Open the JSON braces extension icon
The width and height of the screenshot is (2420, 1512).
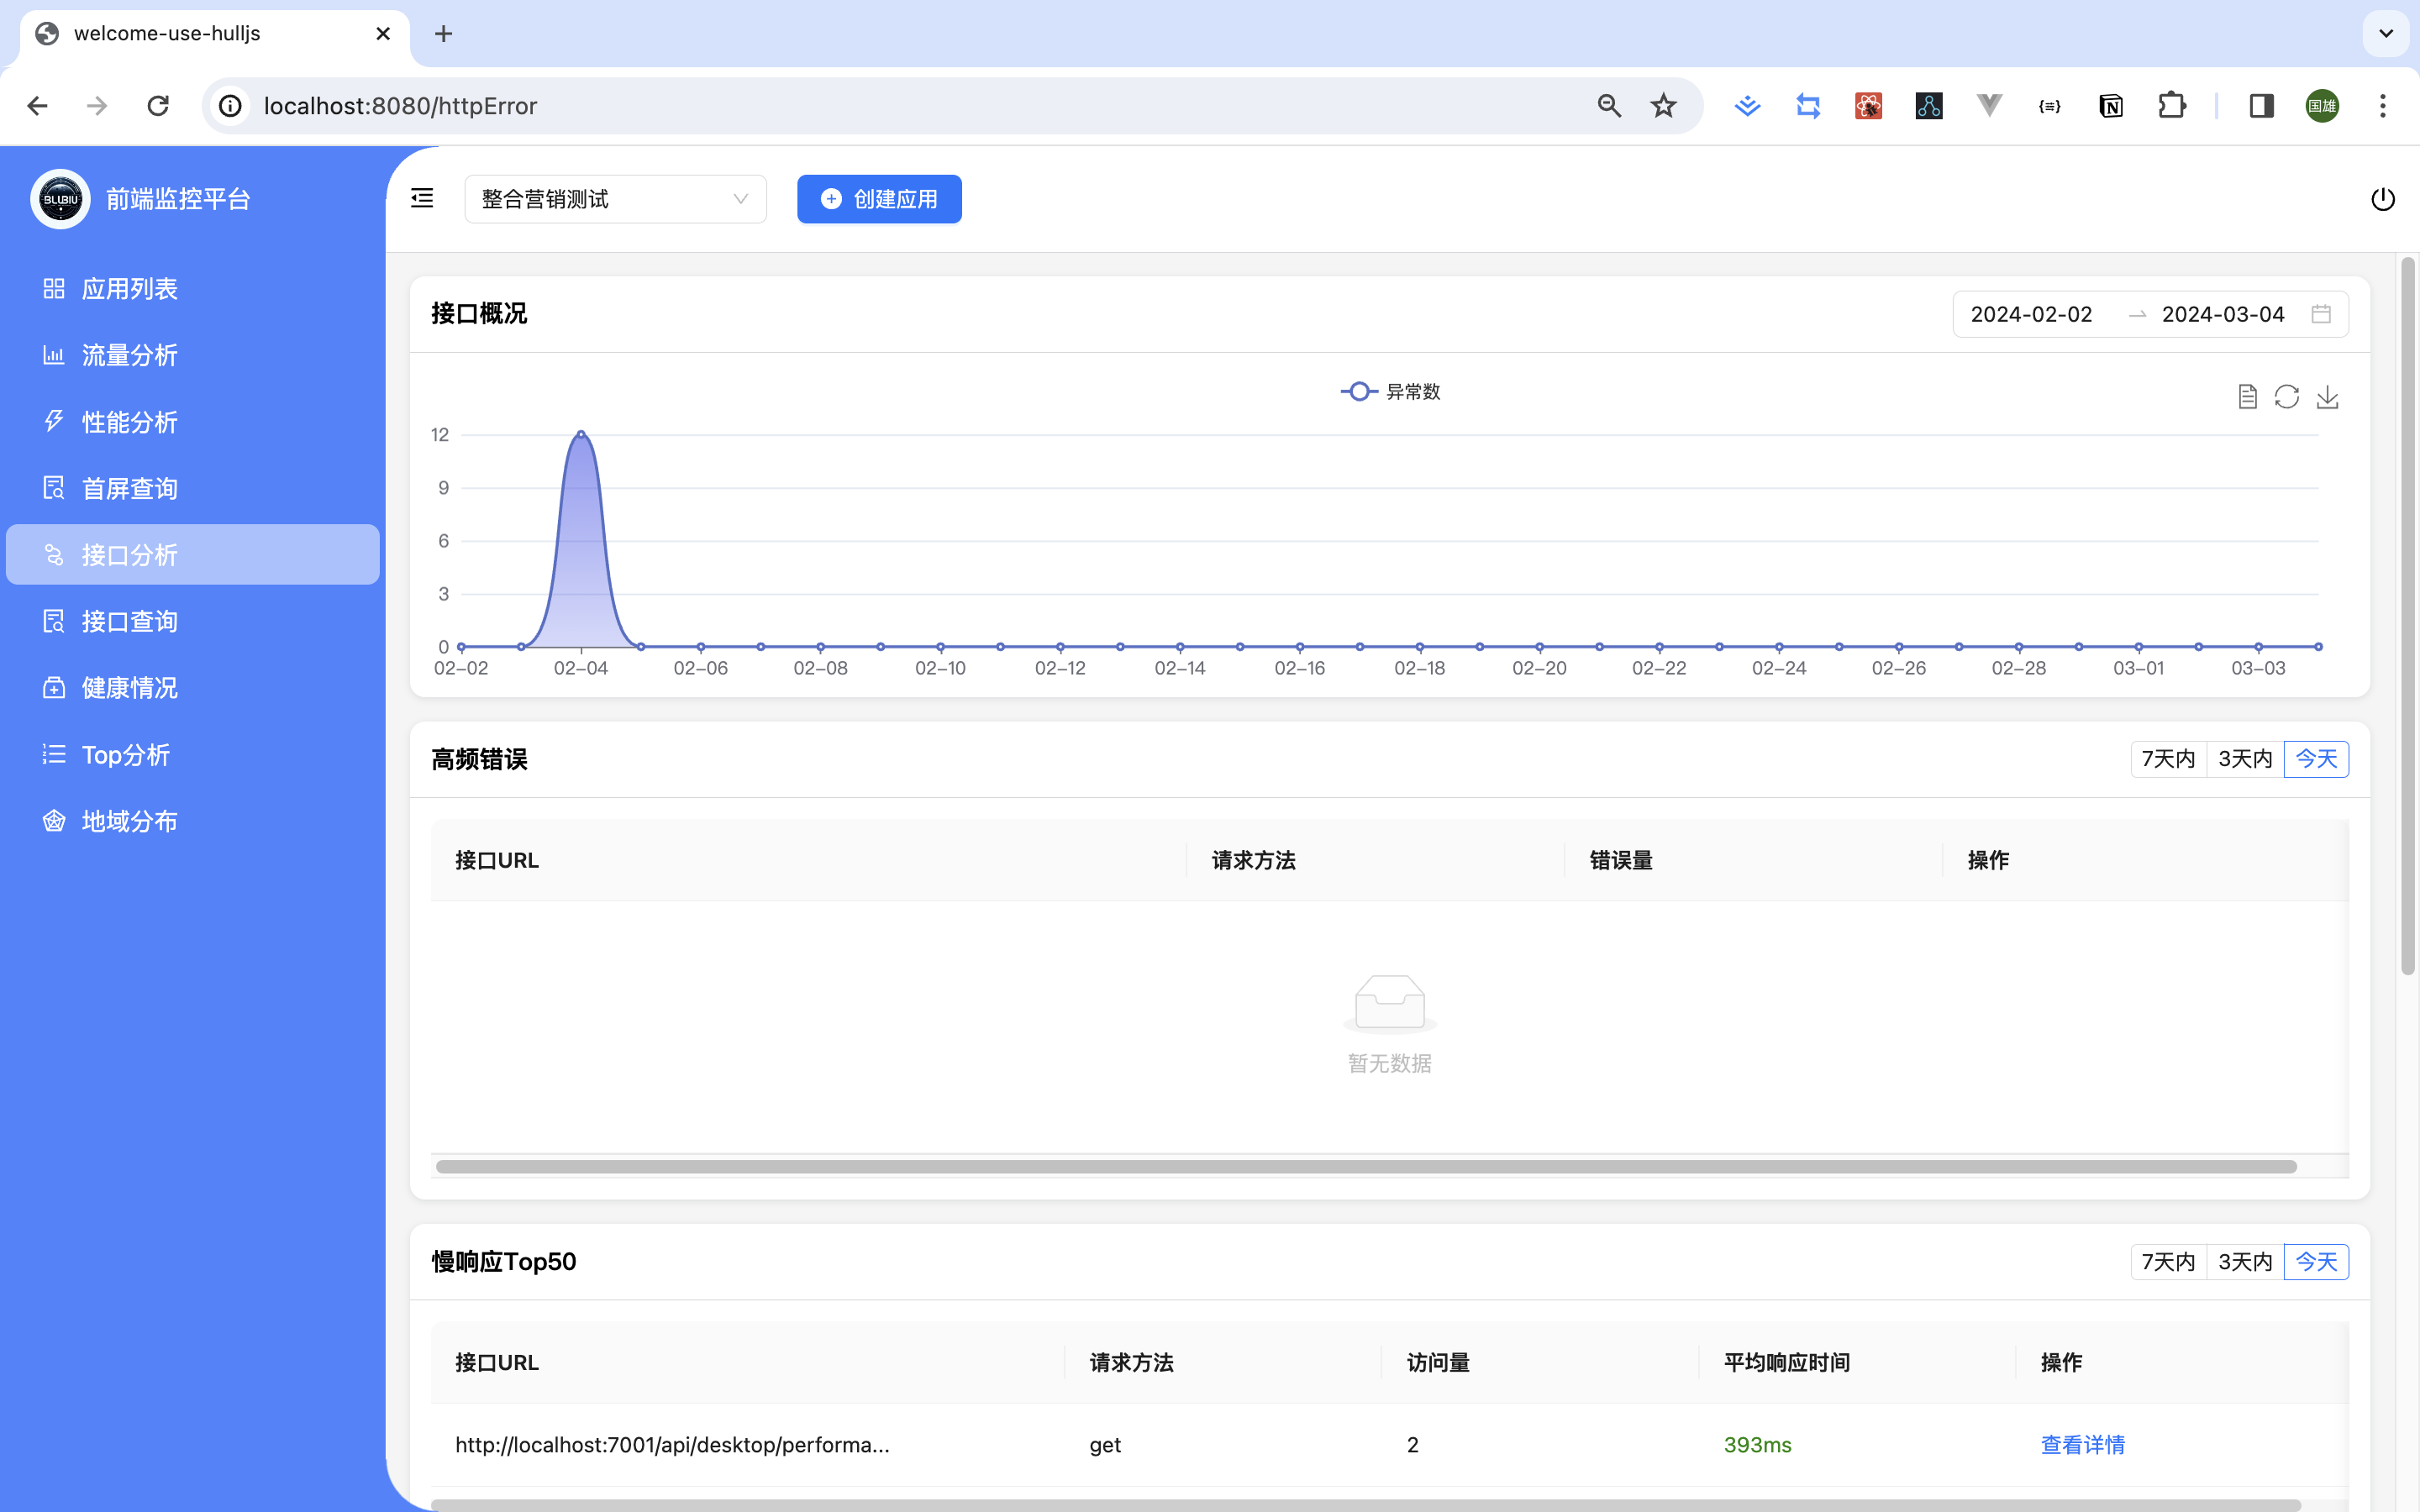2050,106
